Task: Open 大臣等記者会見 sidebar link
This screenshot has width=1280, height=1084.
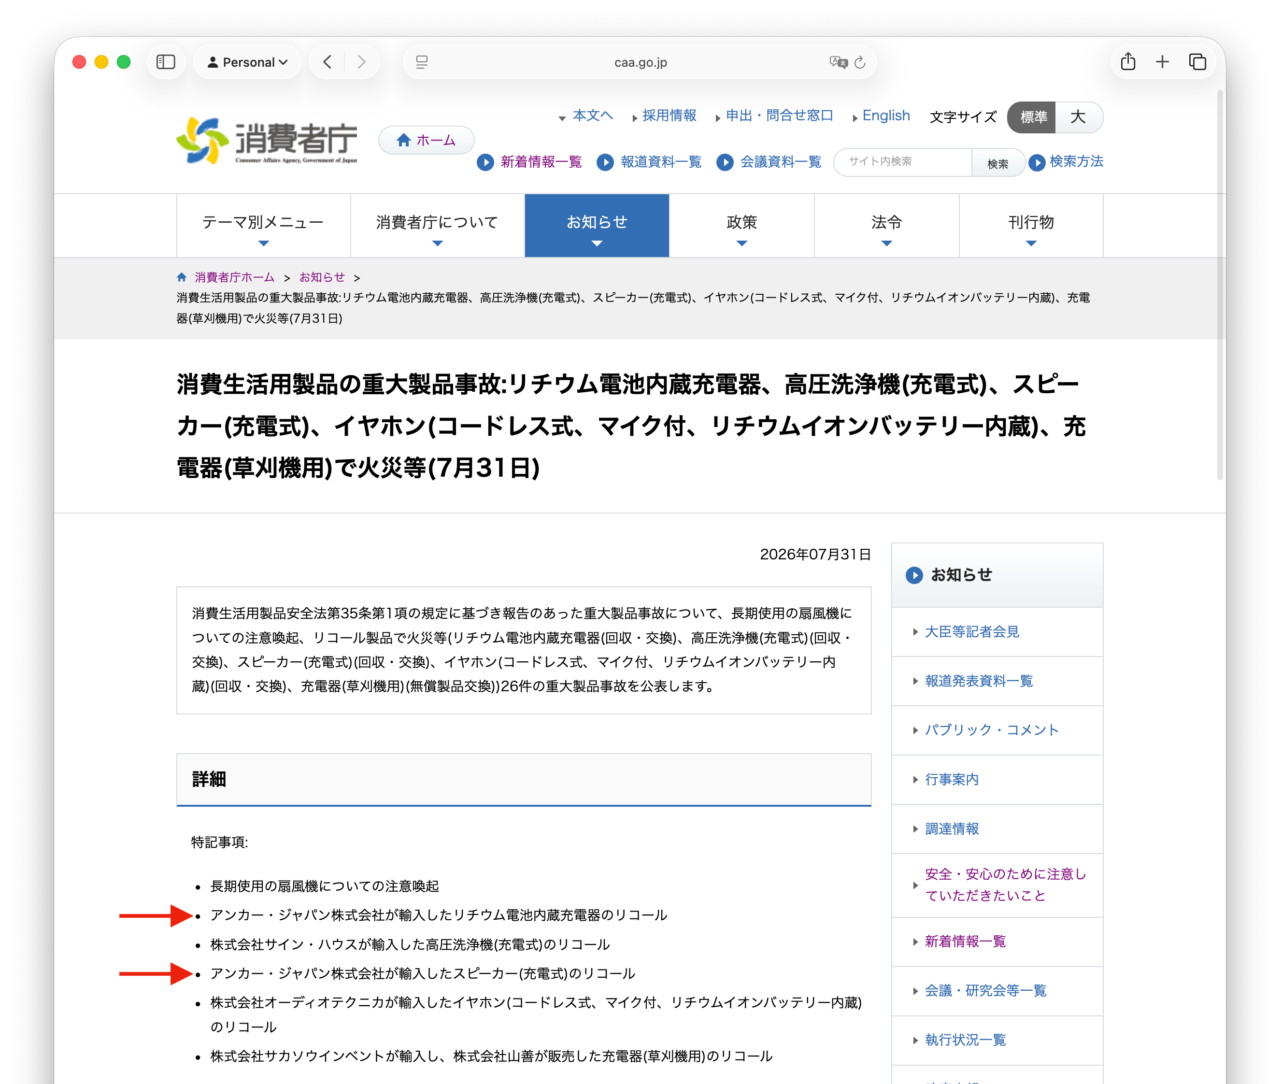Action: [972, 632]
